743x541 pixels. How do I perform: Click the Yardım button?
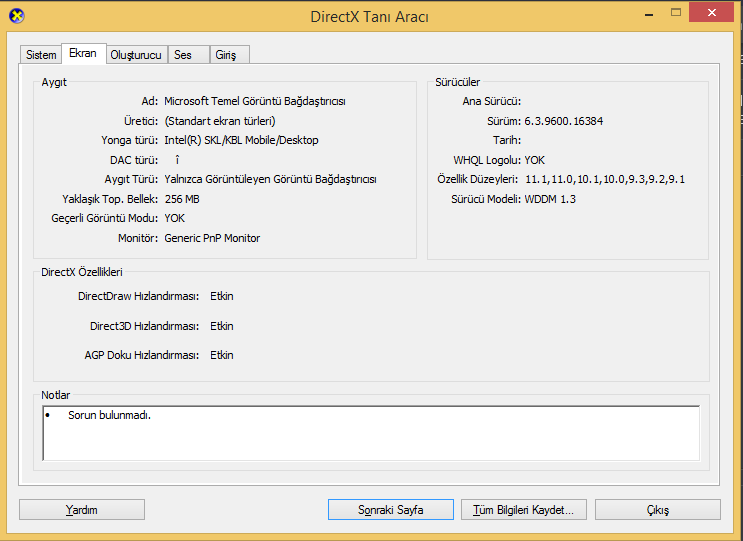(x=82, y=510)
